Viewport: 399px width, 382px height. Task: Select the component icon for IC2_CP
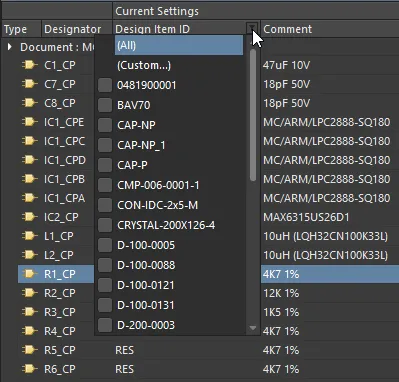[29, 217]
